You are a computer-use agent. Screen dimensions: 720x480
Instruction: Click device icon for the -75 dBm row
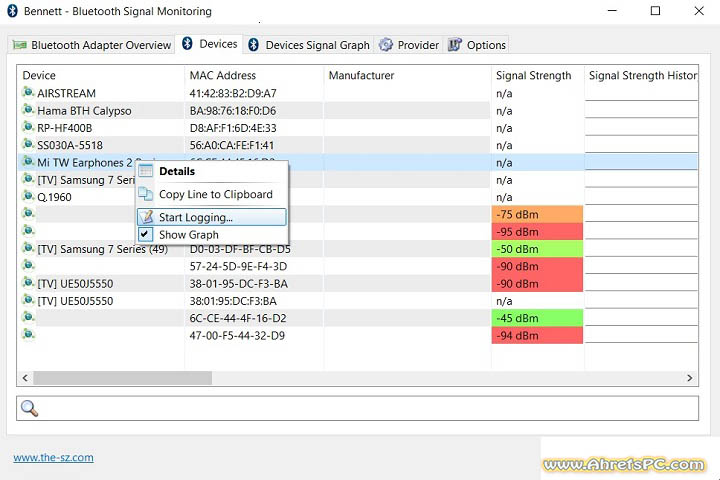[28, 214]
